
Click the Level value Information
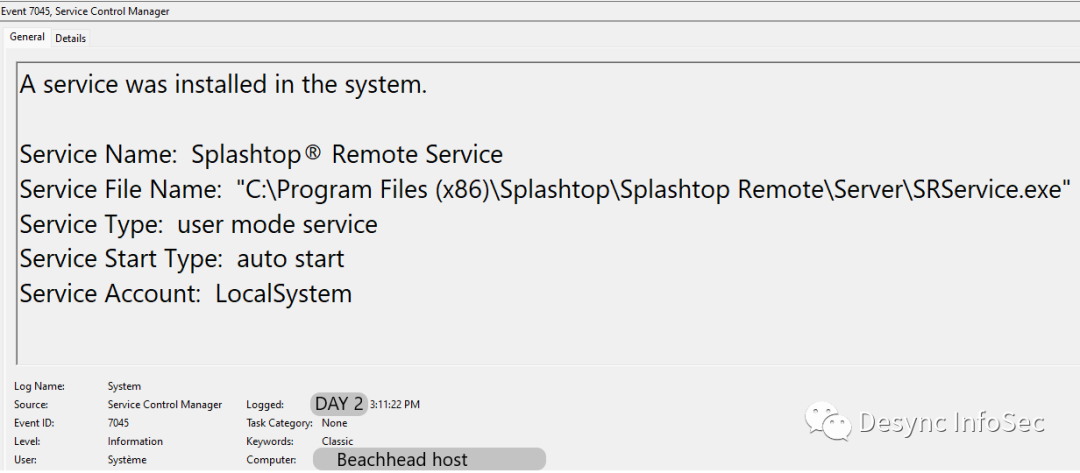click(x=135, y=441)
